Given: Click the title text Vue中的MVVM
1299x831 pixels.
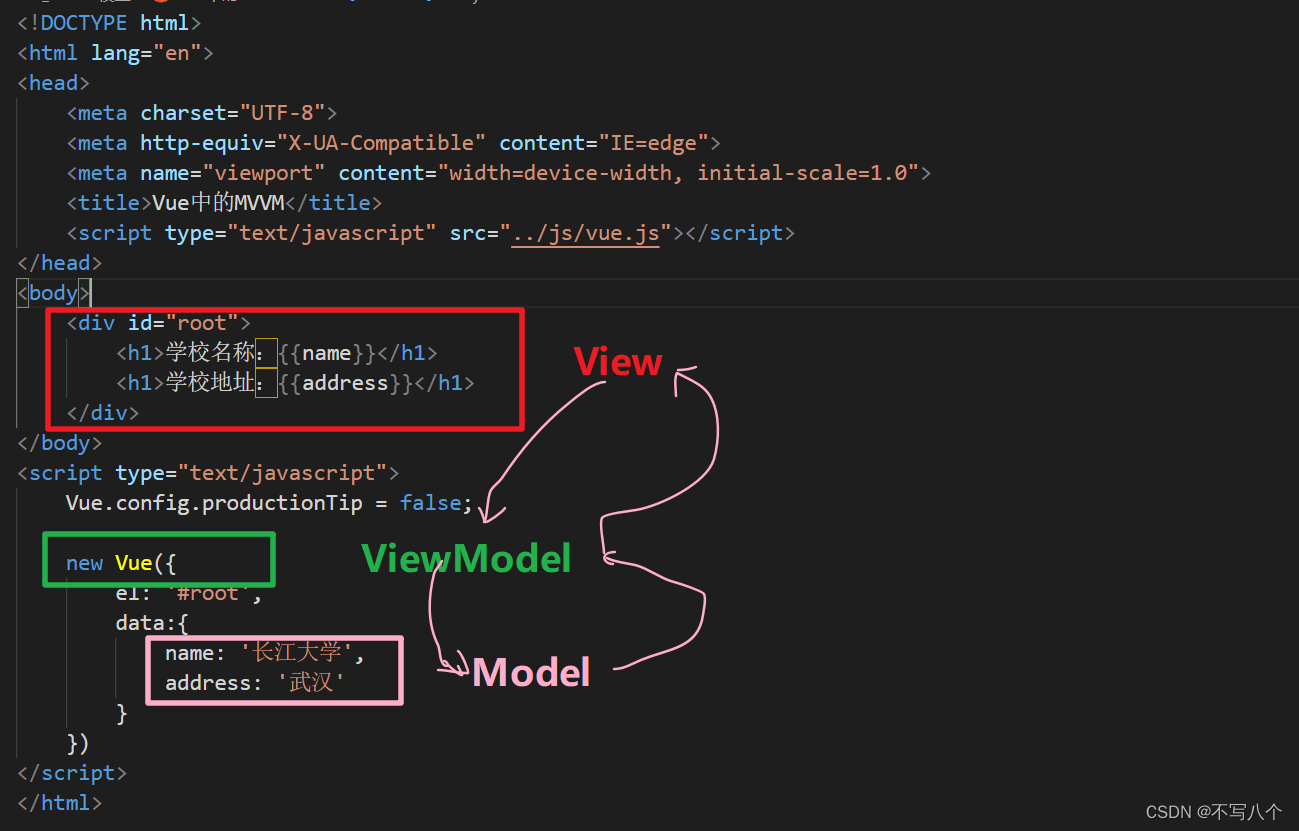Looking at the screenshot, I should pyautogui.click(x=219, y=203).
